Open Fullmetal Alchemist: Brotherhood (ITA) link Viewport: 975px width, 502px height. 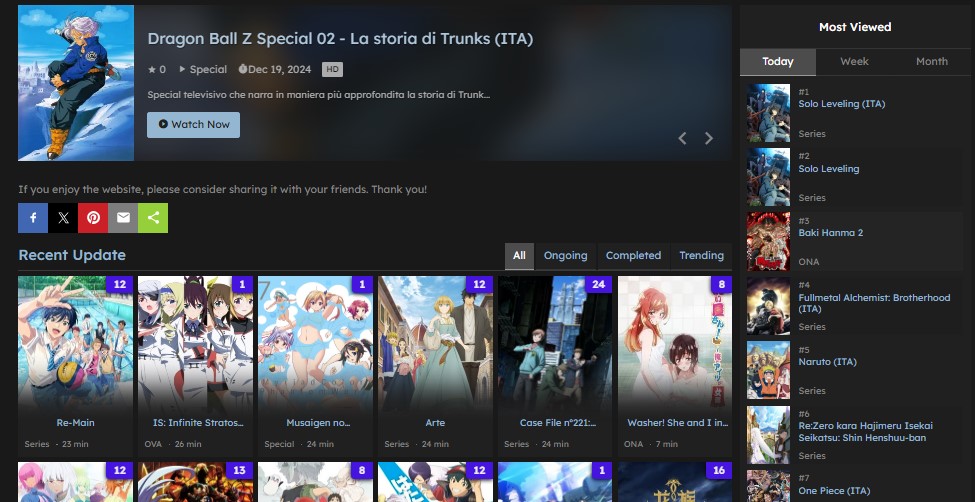(x=874, y=303)
